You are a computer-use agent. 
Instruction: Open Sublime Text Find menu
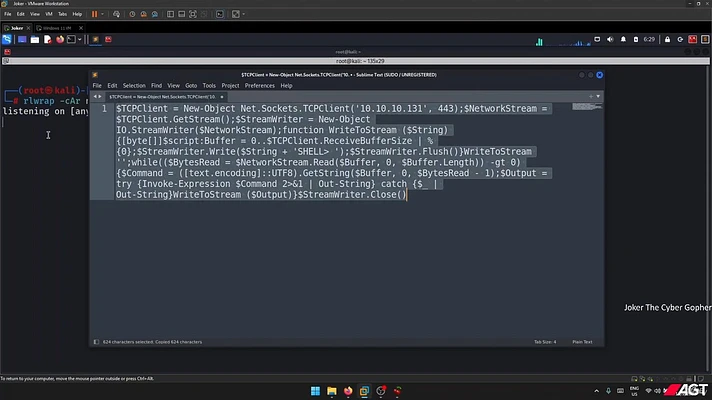[156, 85]
